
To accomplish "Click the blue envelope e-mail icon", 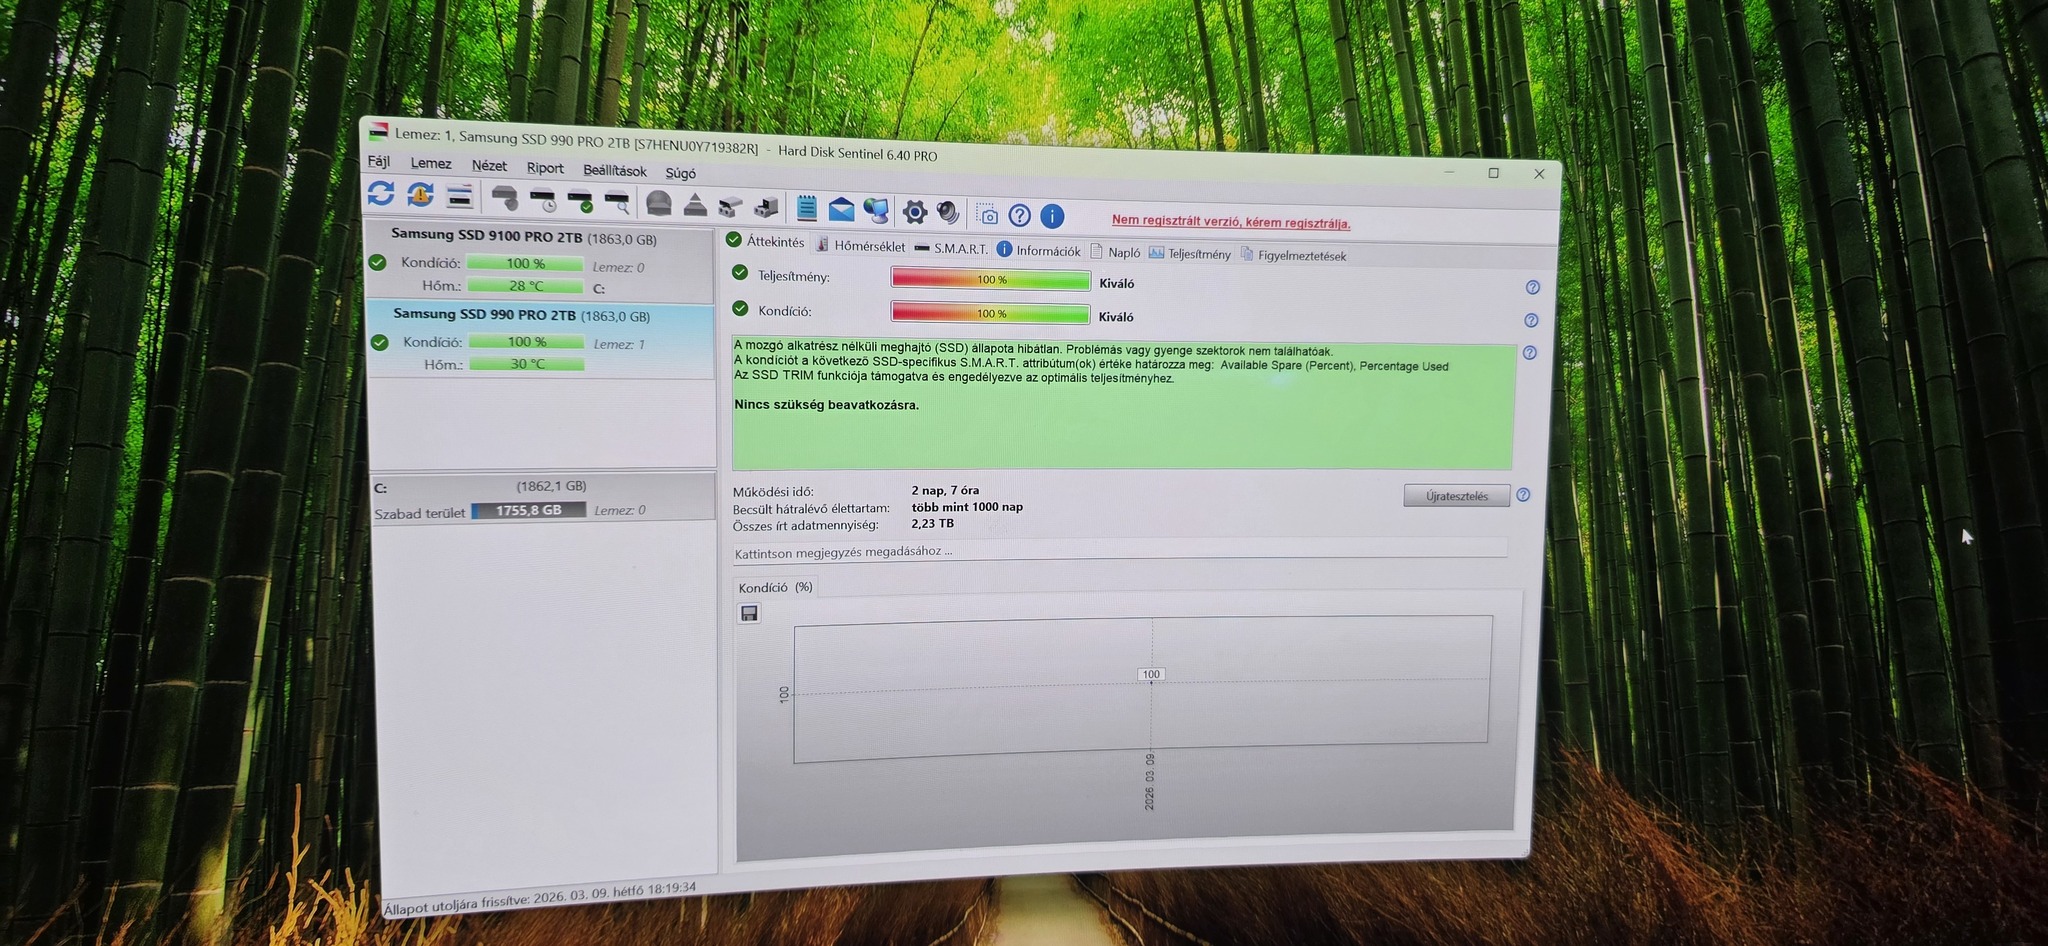I will [x=841, y=210].
